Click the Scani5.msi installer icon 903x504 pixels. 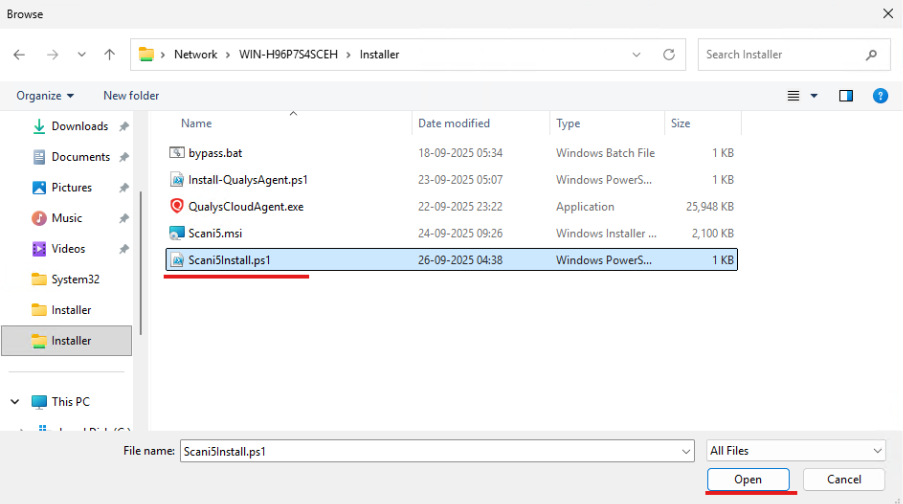(x=177, y=234)
